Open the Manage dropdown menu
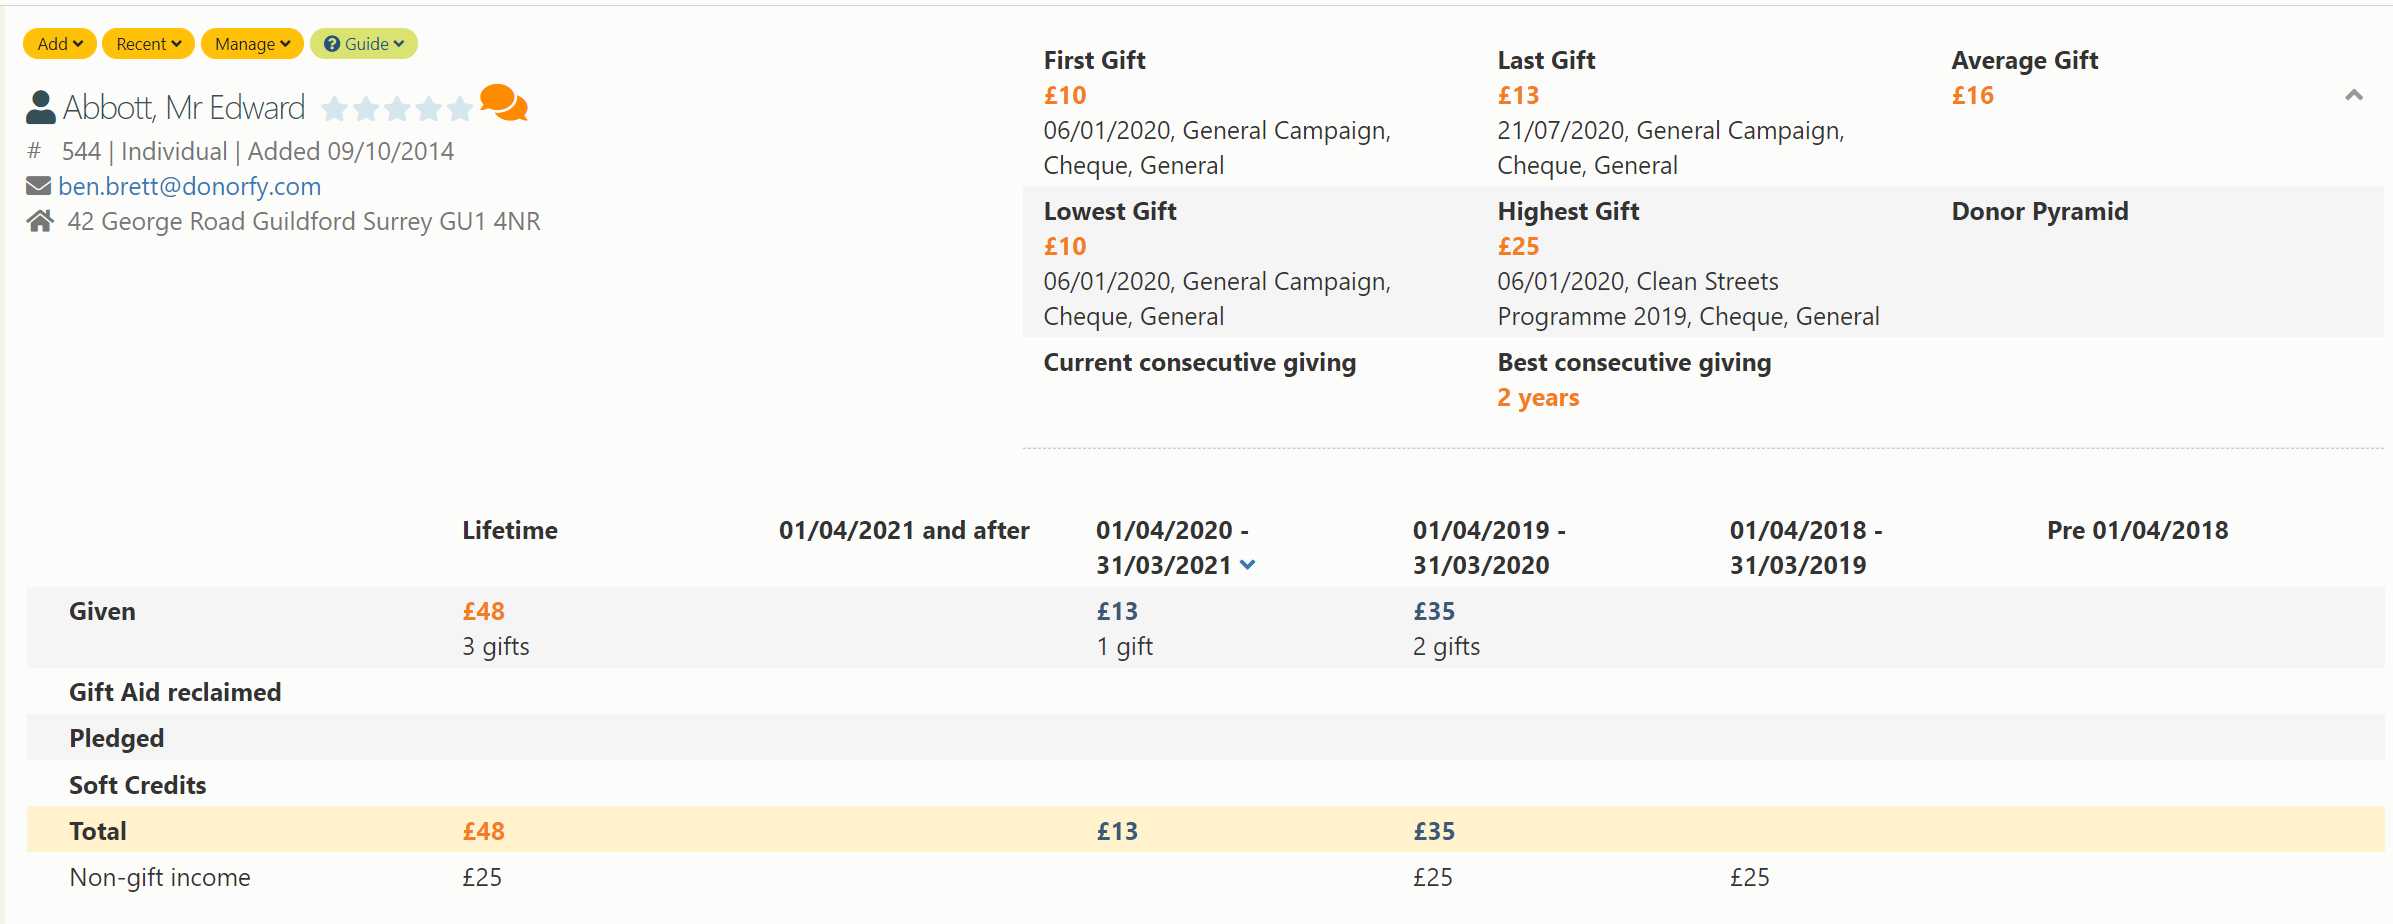 coord(252,44)
